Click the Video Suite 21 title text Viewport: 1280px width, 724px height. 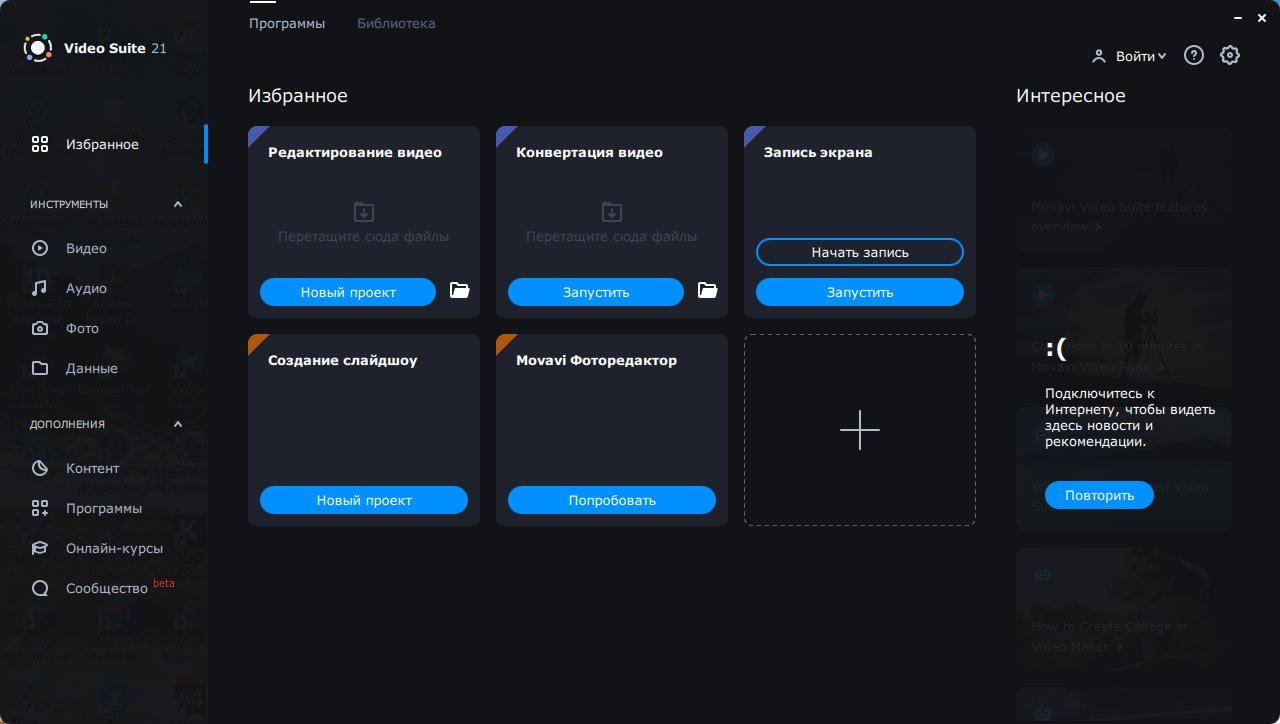tap(115, 48)
